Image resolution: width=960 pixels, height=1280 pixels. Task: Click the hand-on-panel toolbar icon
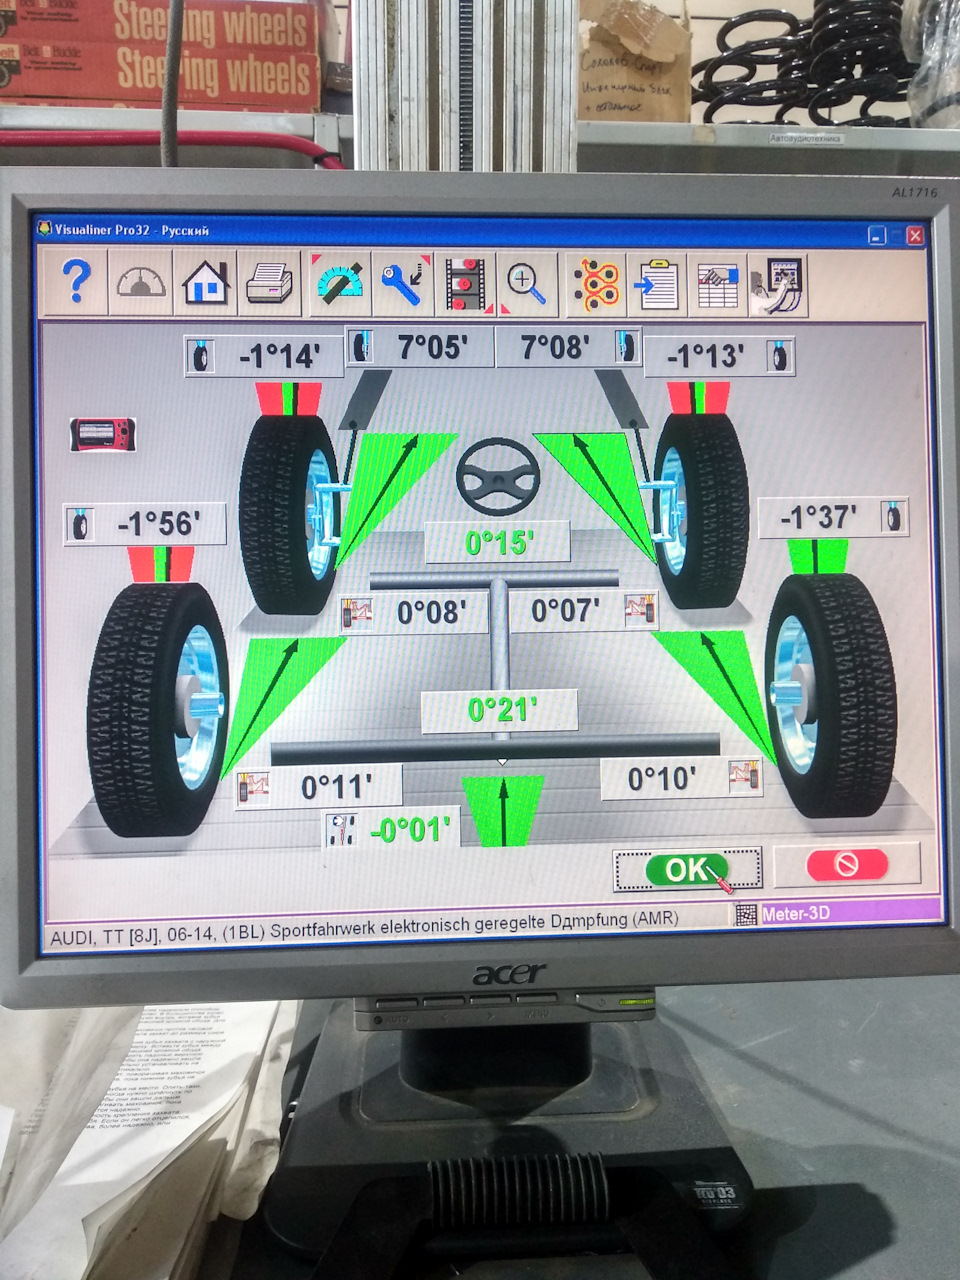pyautogui.click(x=777, y=285)
